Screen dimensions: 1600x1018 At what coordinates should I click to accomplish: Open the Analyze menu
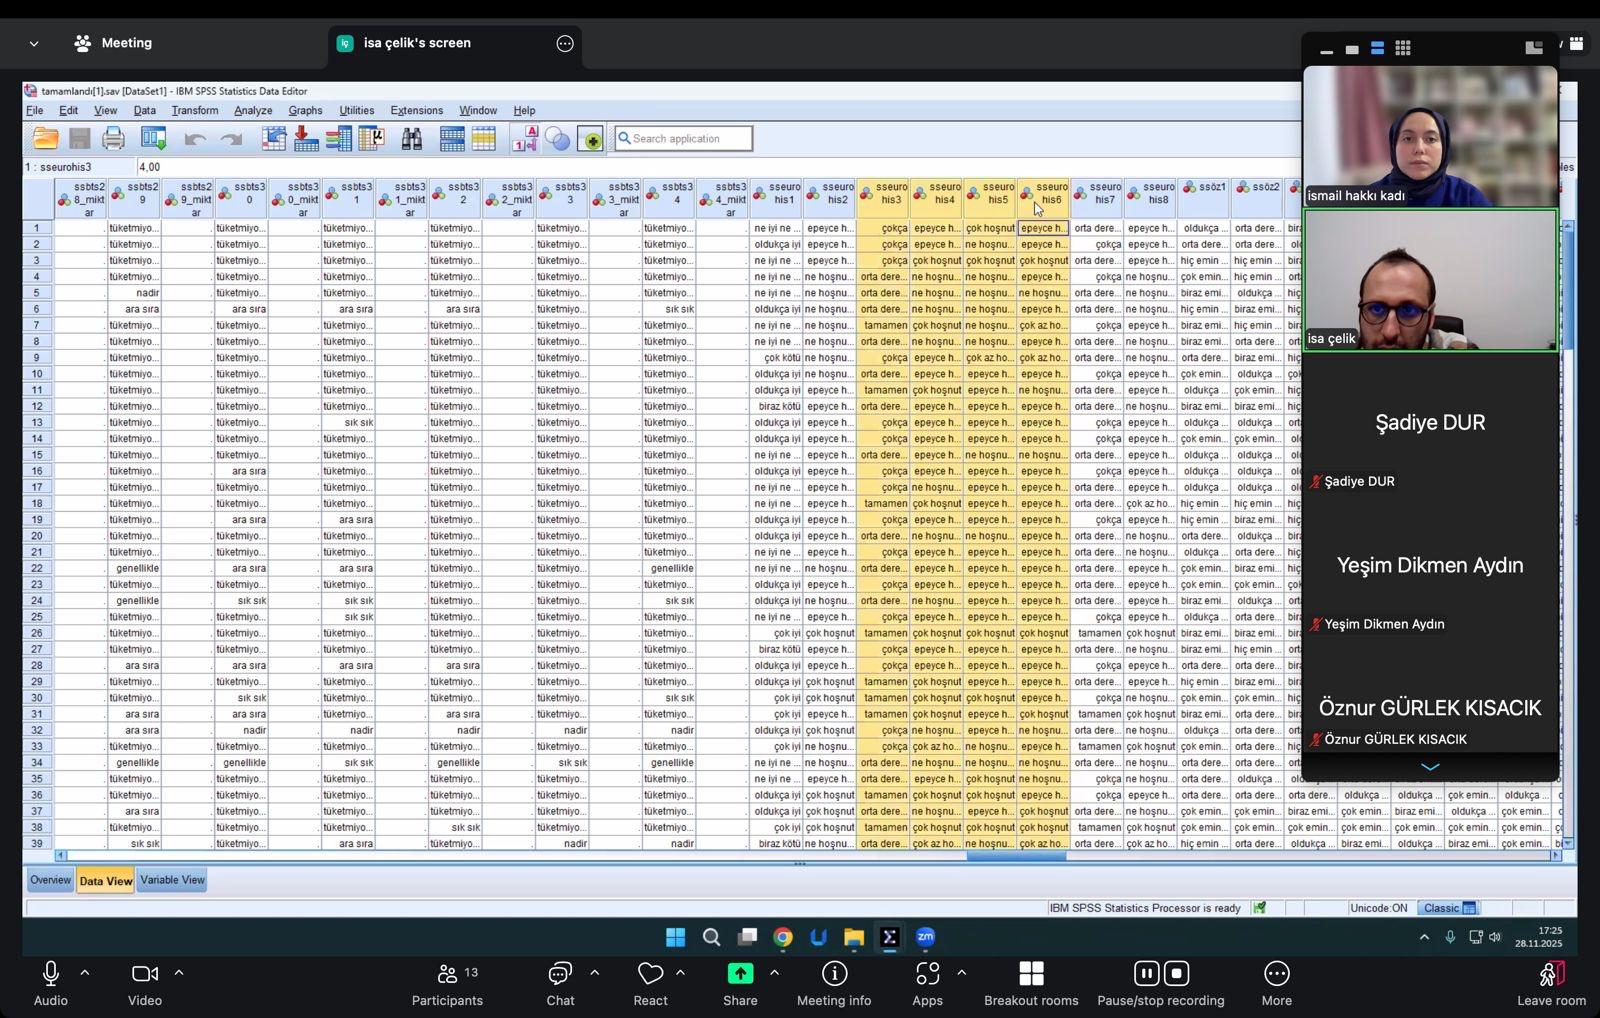pos(253,111)
